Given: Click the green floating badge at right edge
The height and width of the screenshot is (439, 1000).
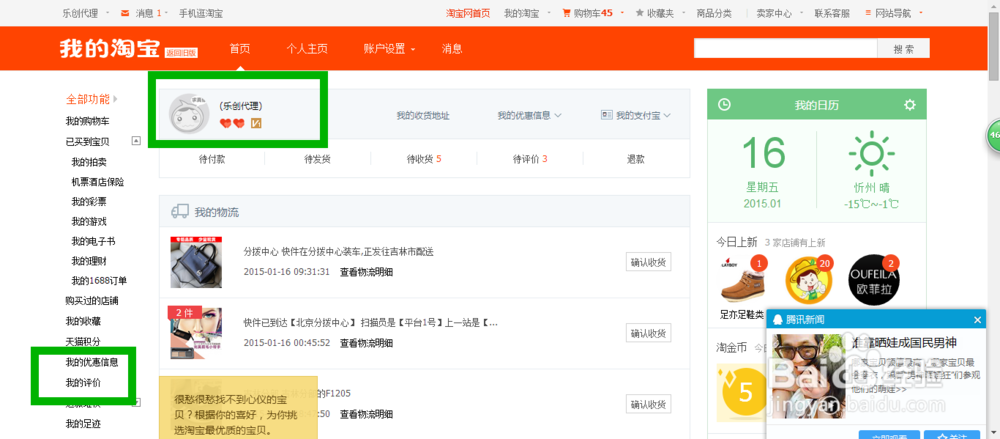Looking at the screenshot, I should (x=993, y=135).
